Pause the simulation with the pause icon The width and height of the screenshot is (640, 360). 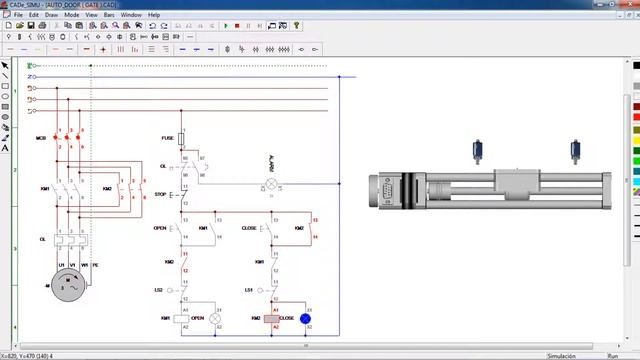coord(248,26)
